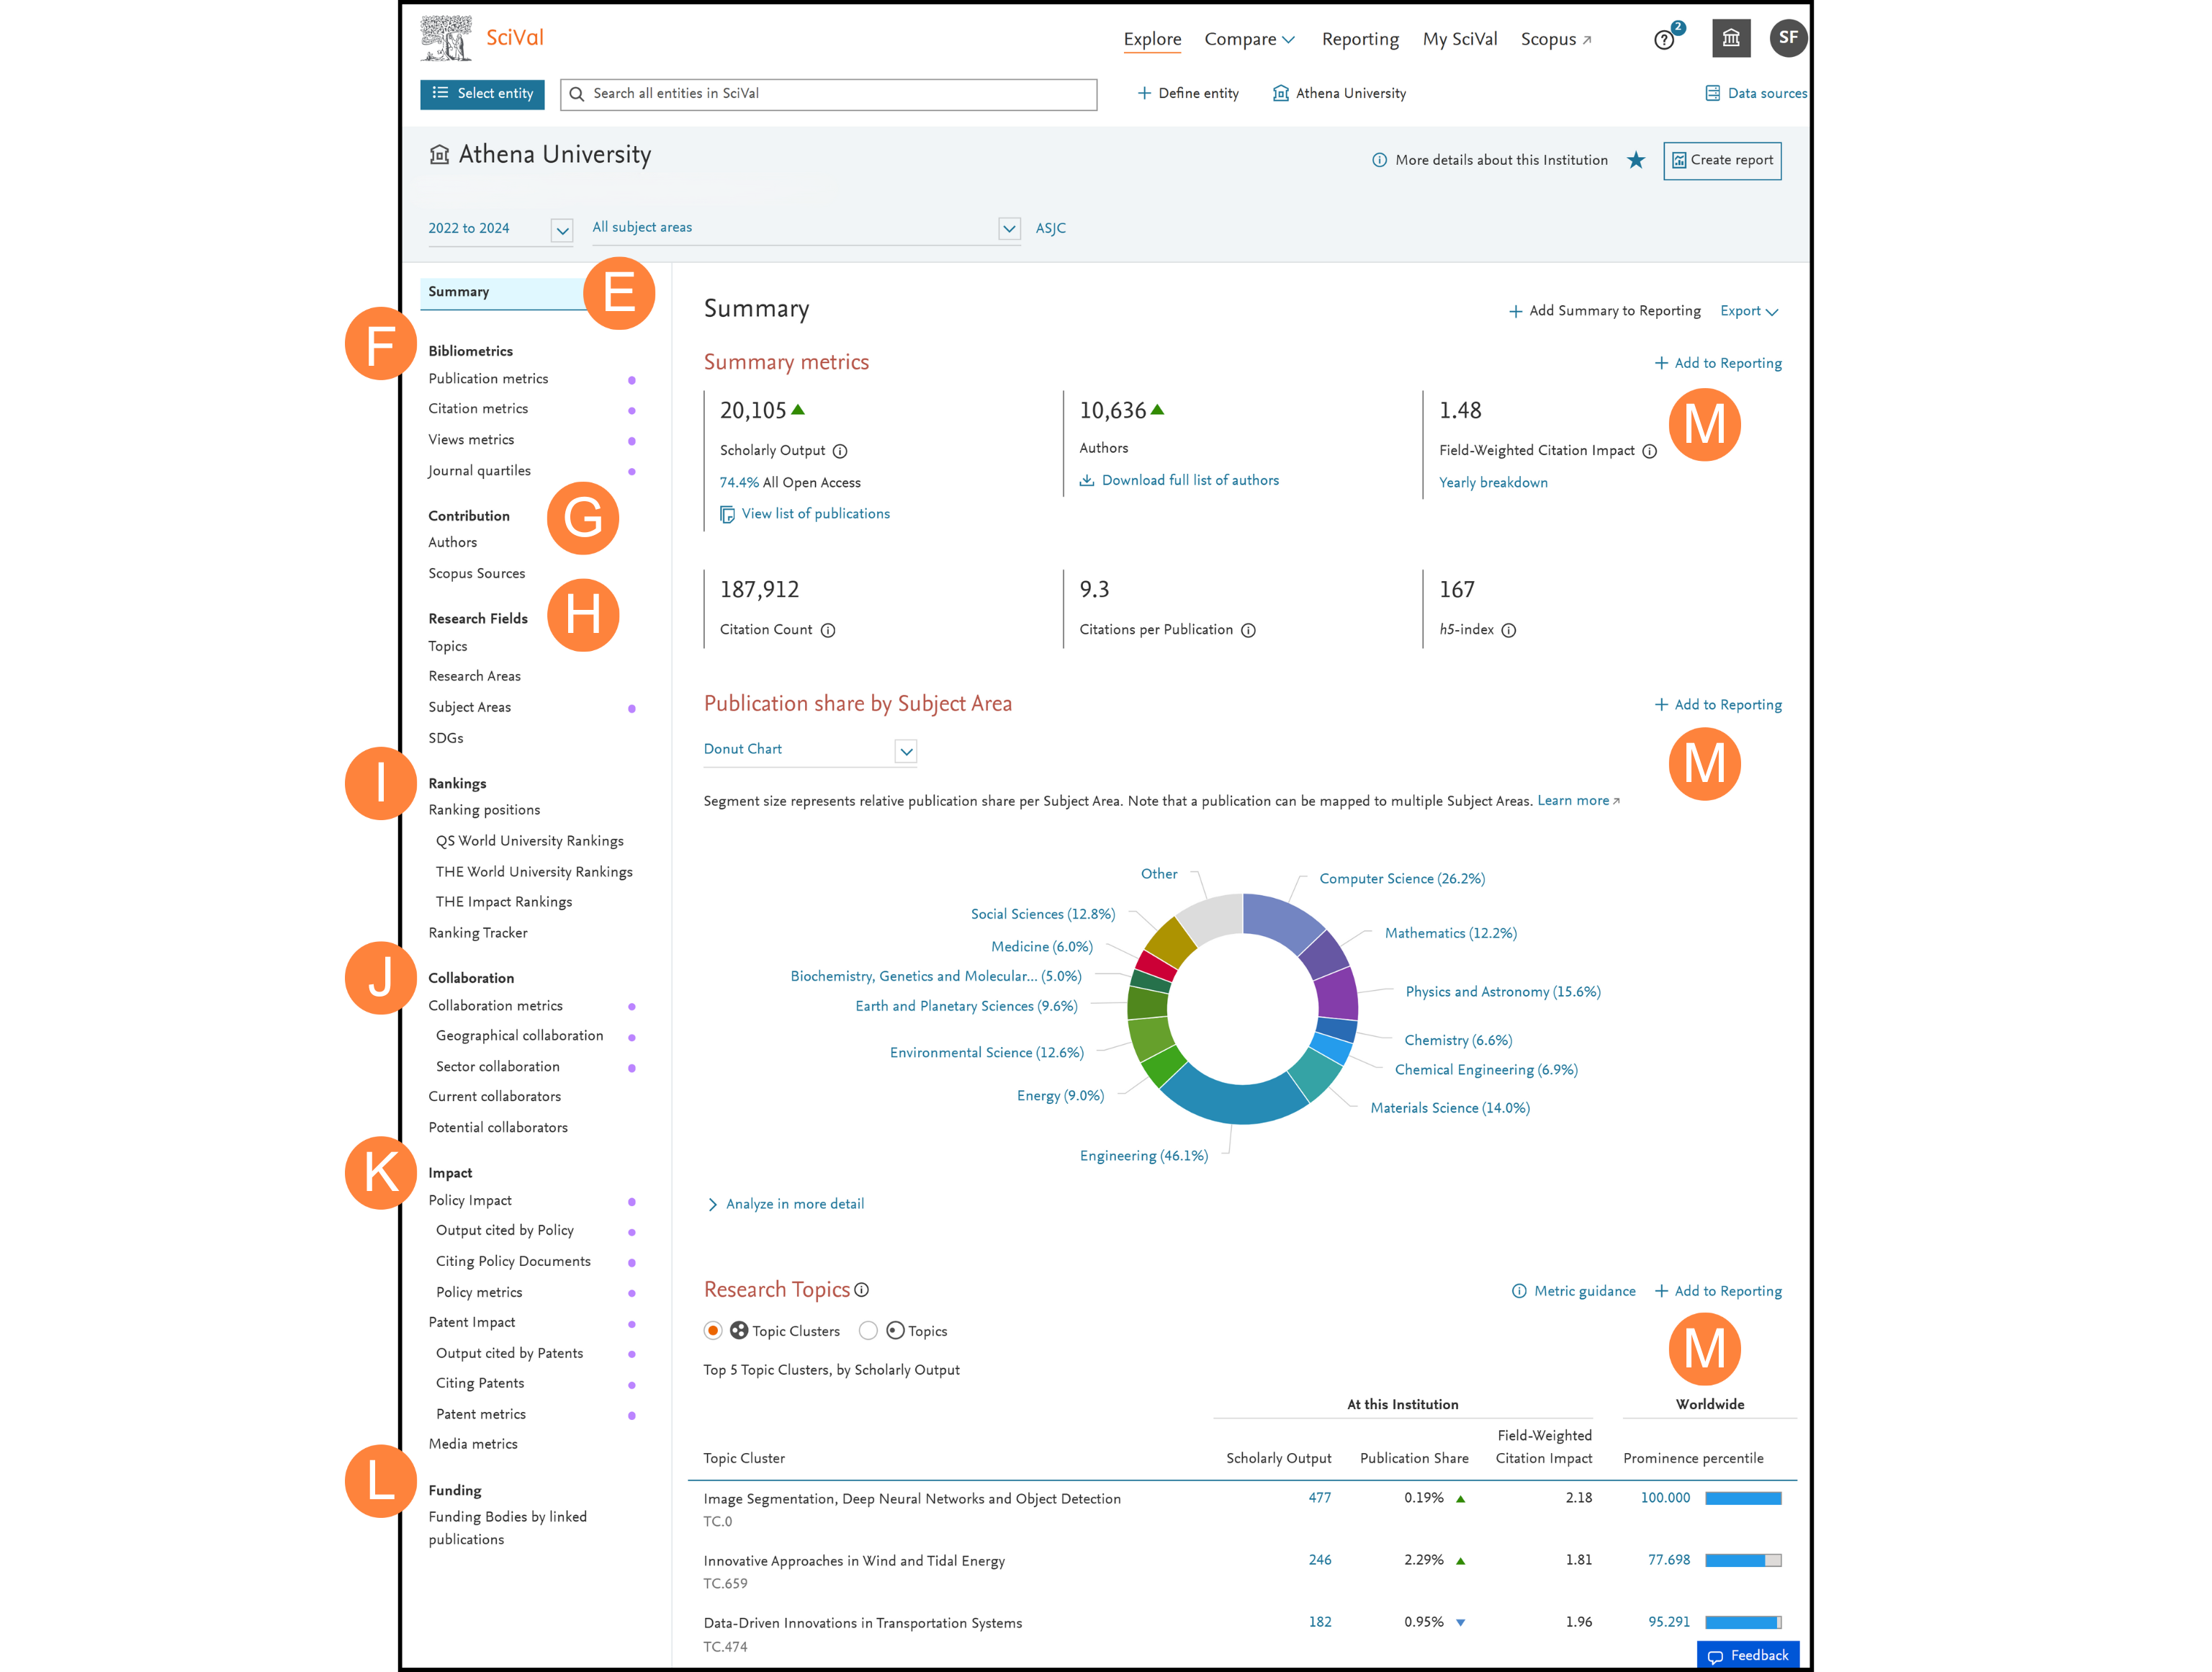Click the institution building icon in header
This screenshot has height=1672, width=2212.
point(1731,39)
